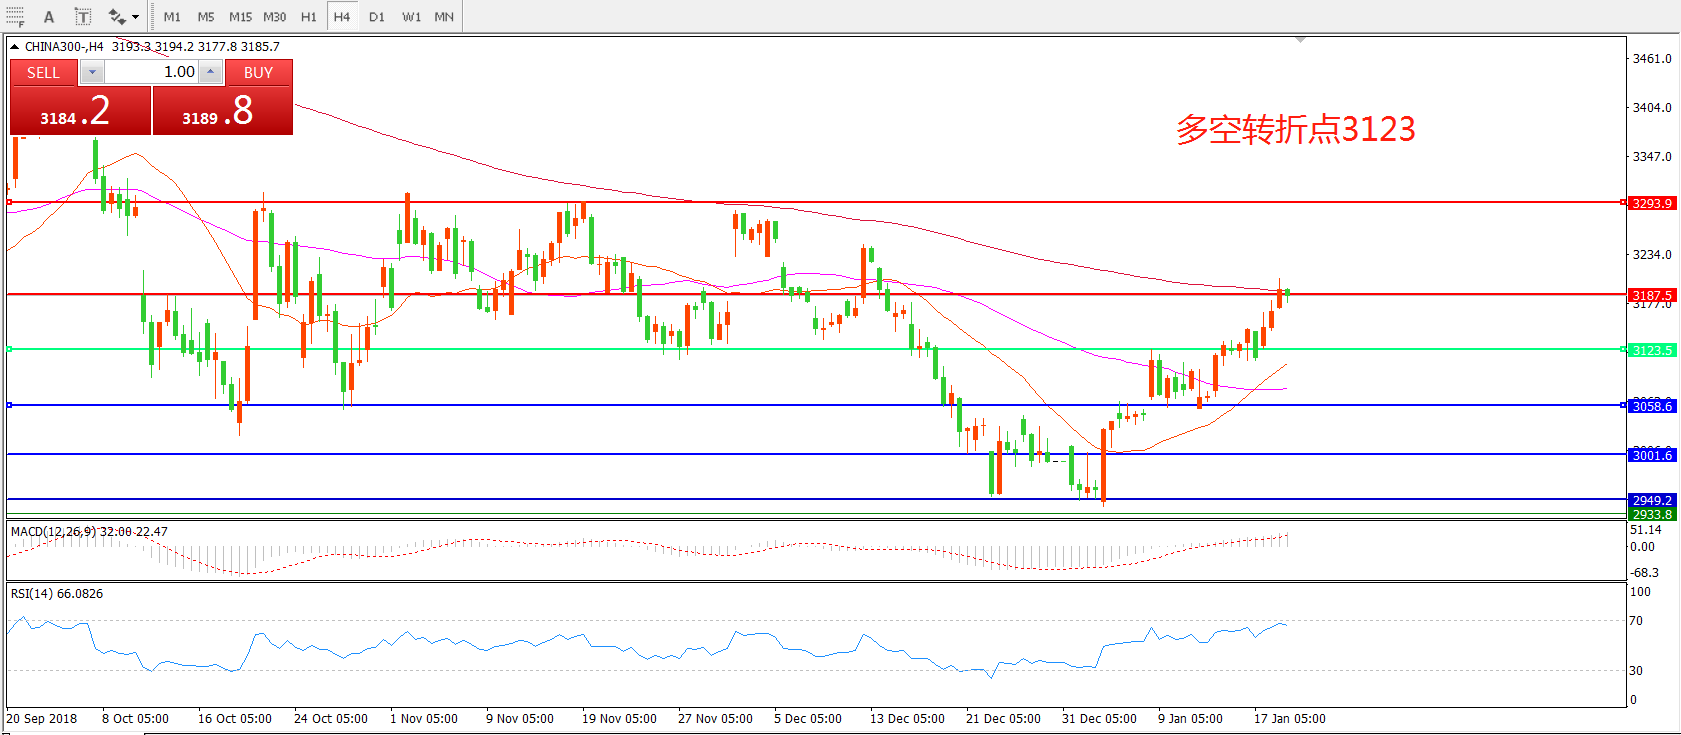Toggle the active H4 timeframe button

[x=342, y=17]
